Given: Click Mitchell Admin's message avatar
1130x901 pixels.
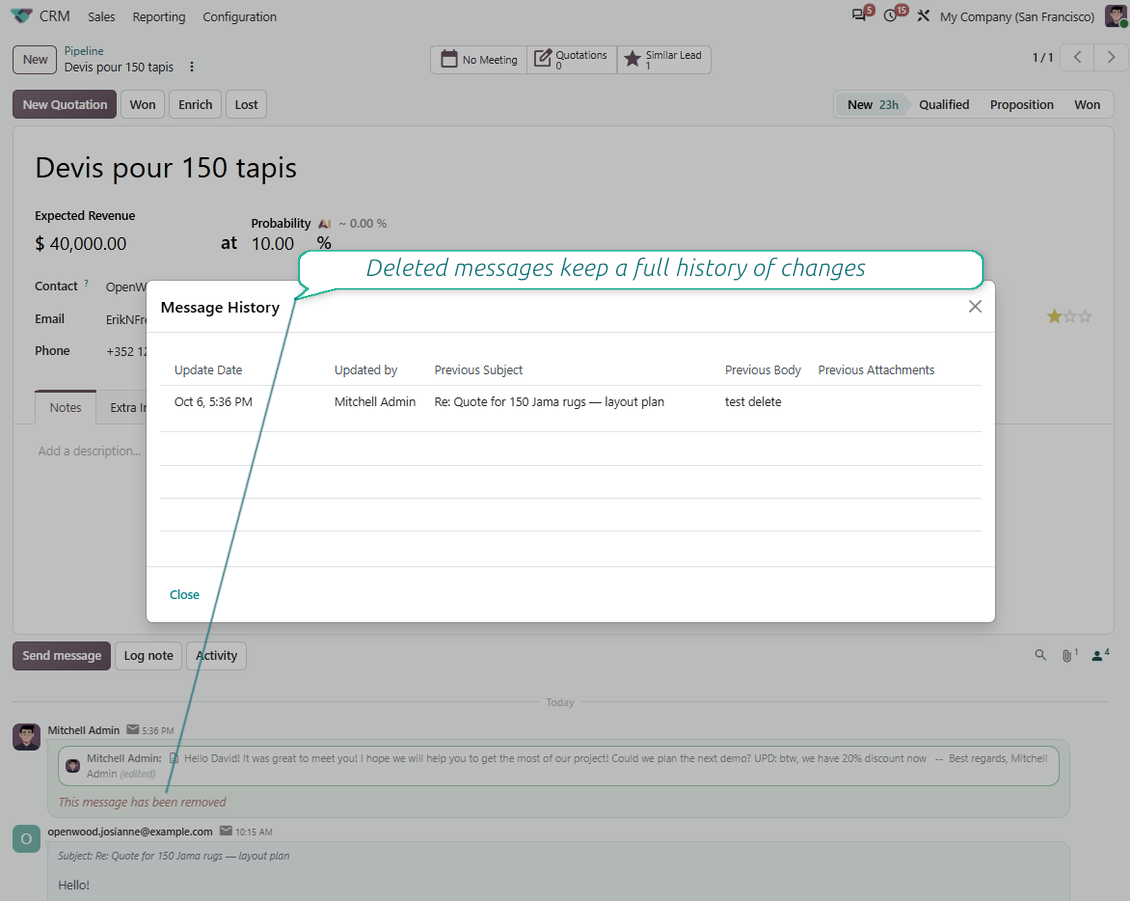Looking at the screenshot, I should 27,737.
